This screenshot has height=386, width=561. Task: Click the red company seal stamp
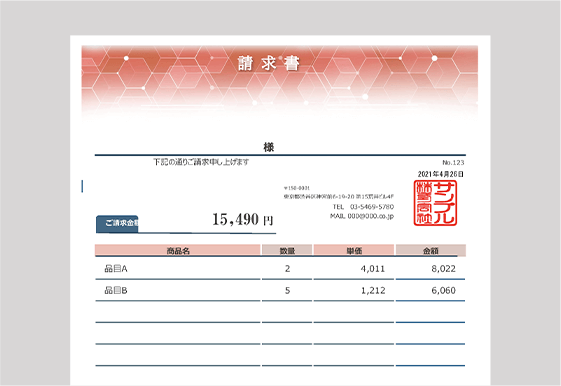(x=435, y=203)
